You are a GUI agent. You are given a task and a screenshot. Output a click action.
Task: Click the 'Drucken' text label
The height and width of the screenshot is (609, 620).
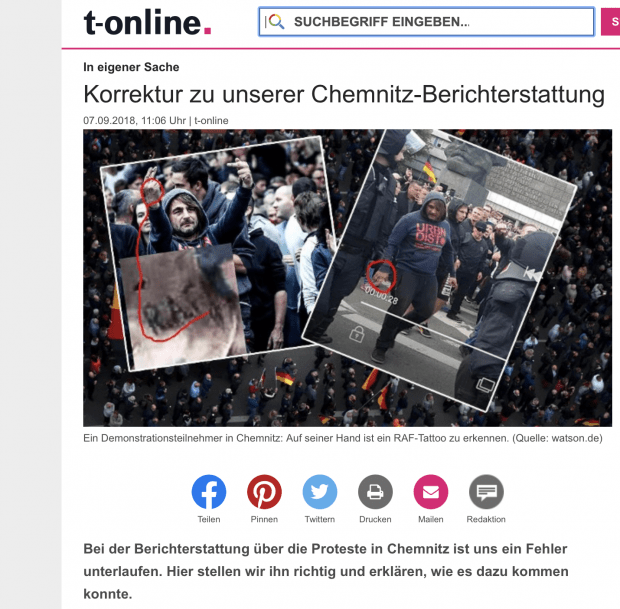(x=375, y=519)
